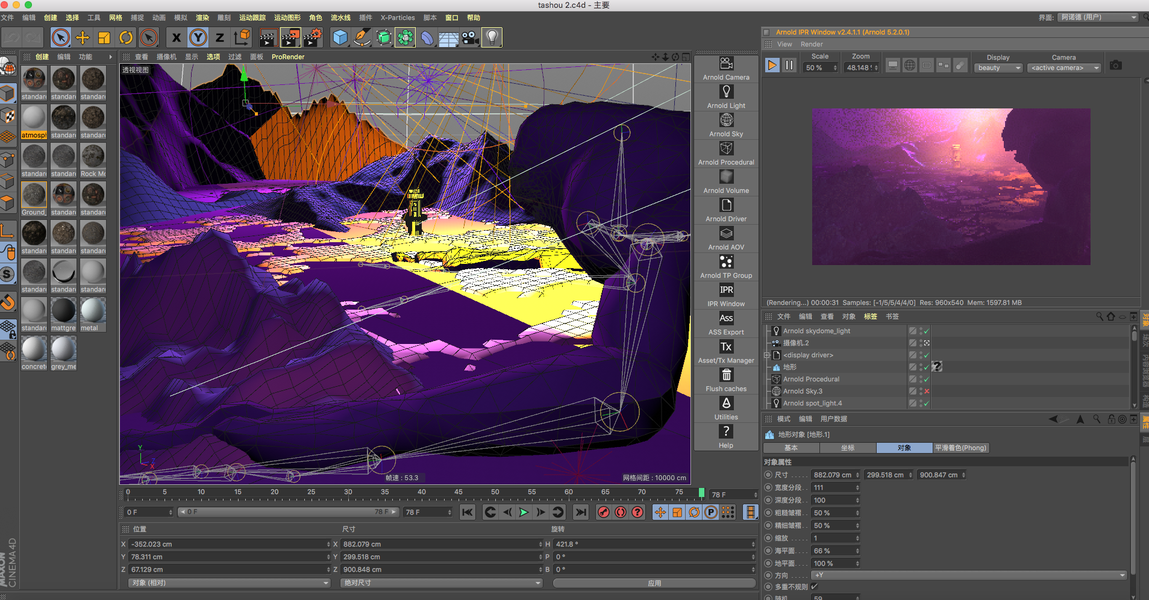Go to end of animation

(x=580, y=512)
